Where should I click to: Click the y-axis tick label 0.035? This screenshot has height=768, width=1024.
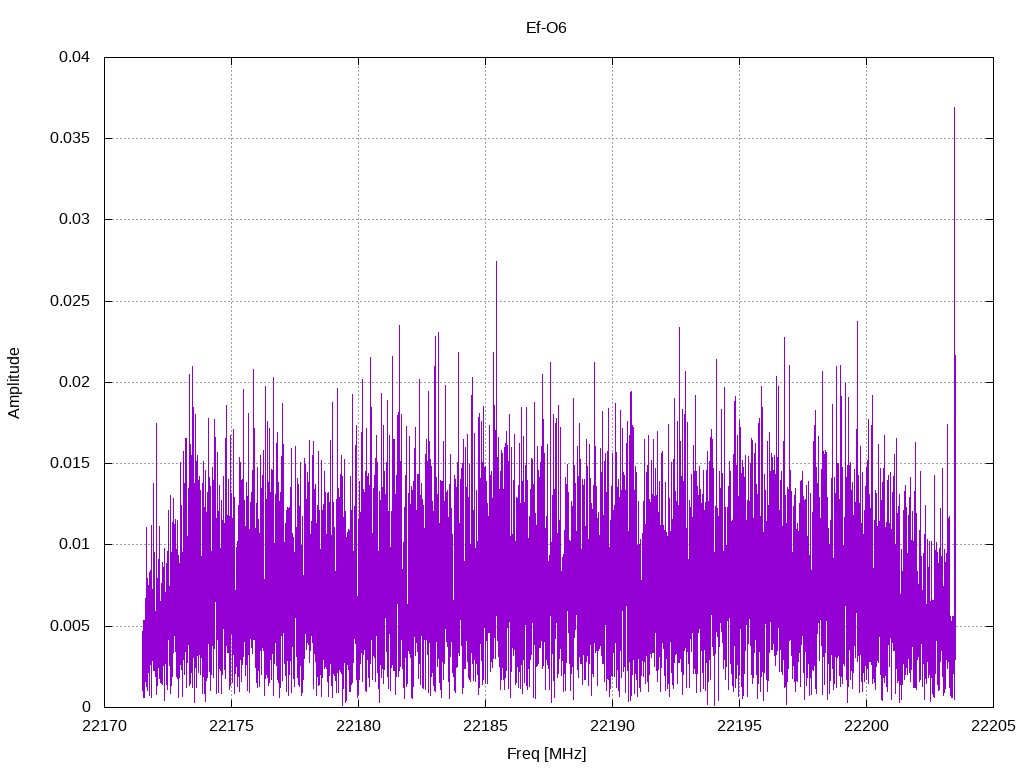70,138
